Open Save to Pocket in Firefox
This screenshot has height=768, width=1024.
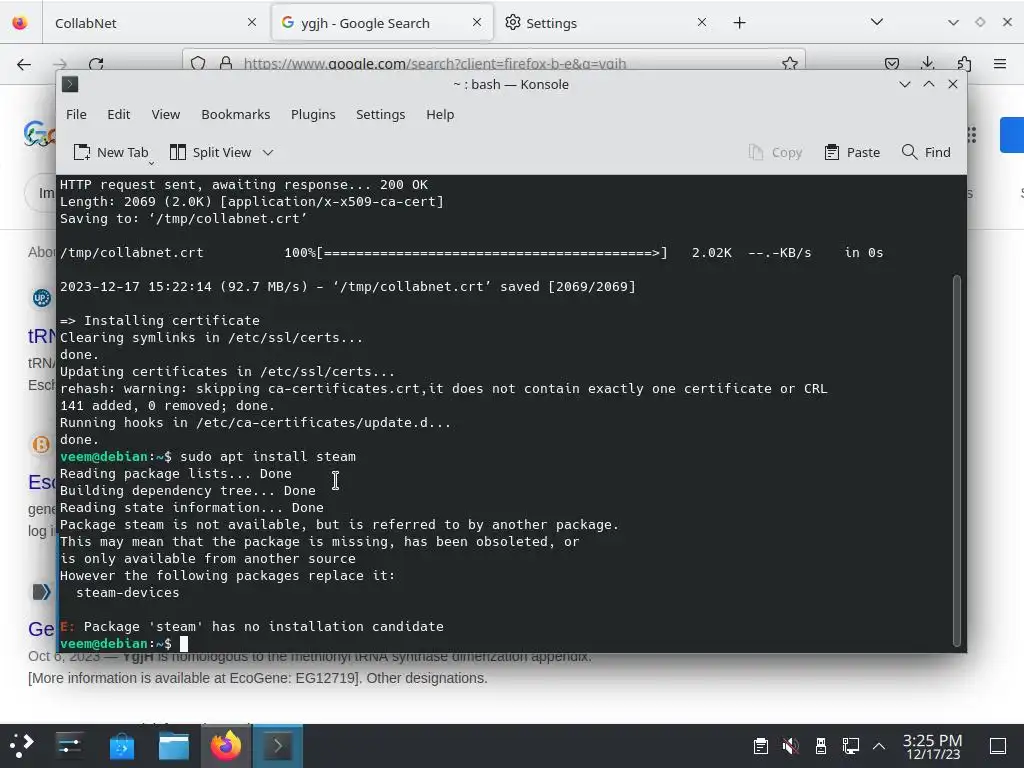[x=891, y=63]
